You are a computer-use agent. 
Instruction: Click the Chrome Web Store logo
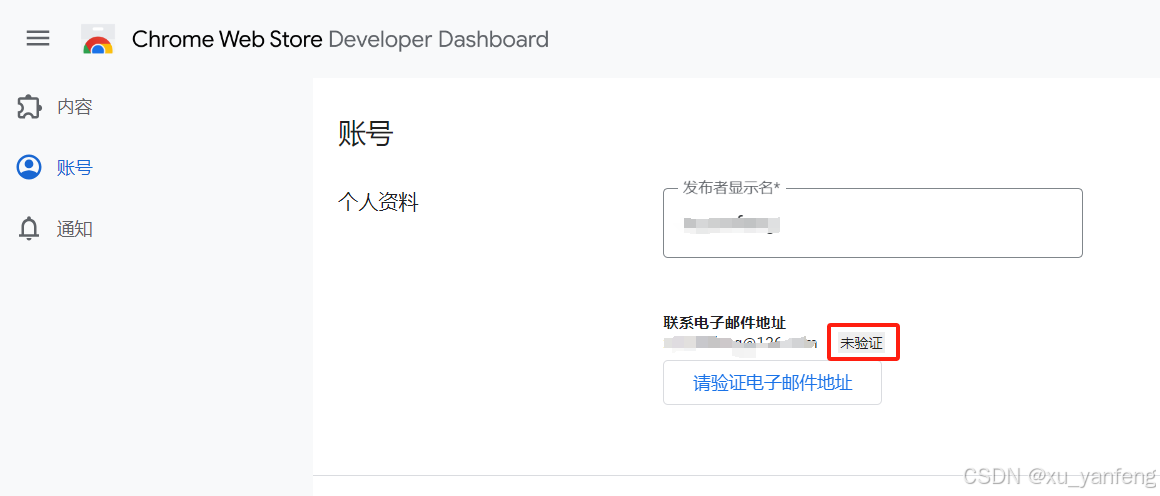tap(98, 39)
